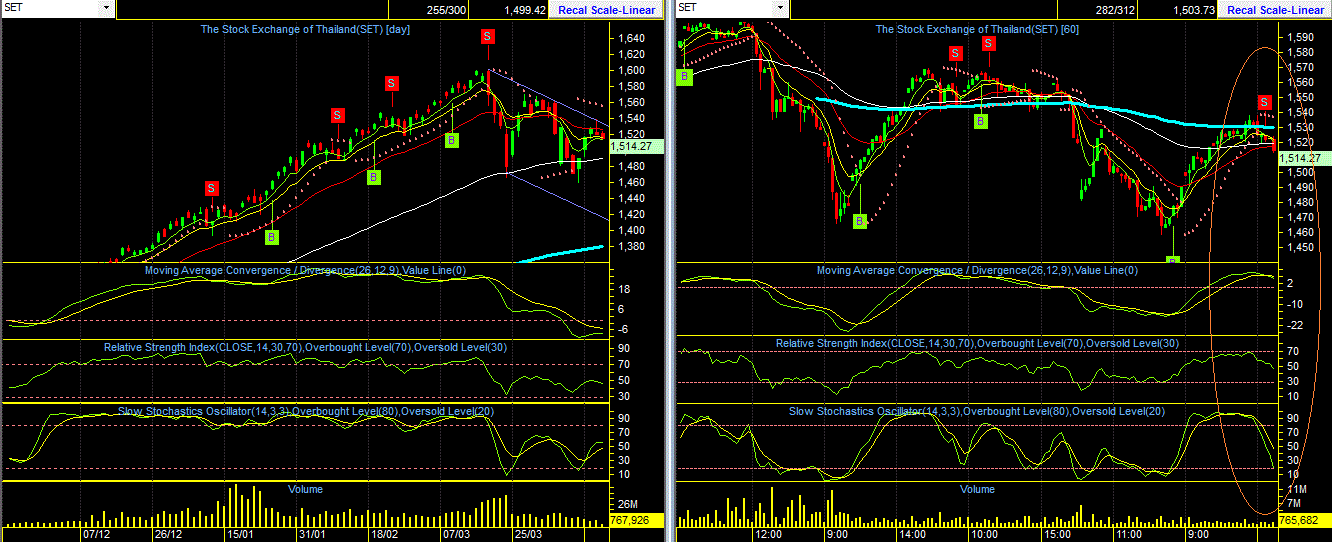The width and height of the screenshot is (1332, 542).
Task: Click the Slow Stochastics Oscillator title on daily chart
Action: (306, 411)
